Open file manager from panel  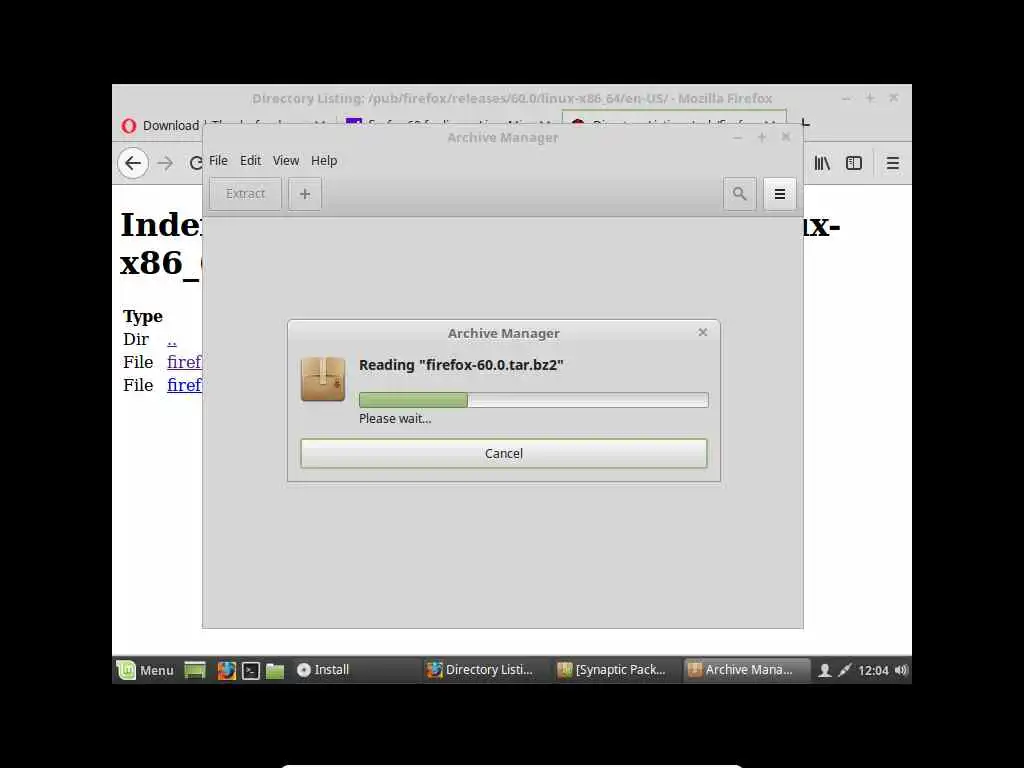point(275,671)
